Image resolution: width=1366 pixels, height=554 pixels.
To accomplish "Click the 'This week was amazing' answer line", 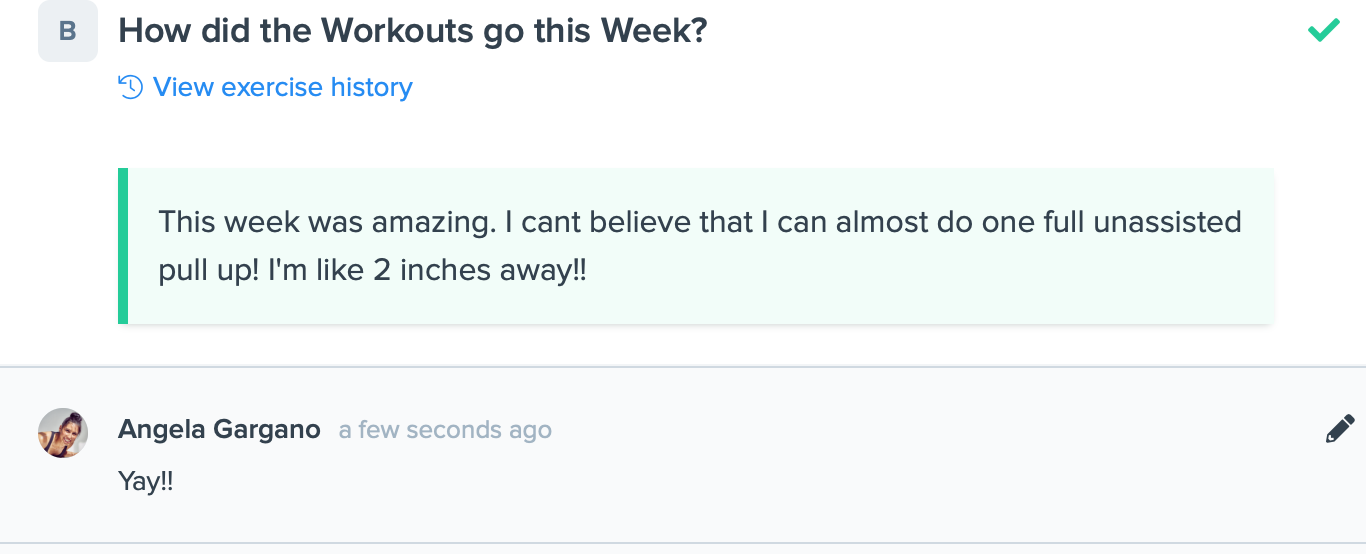I will pos(700,221).
